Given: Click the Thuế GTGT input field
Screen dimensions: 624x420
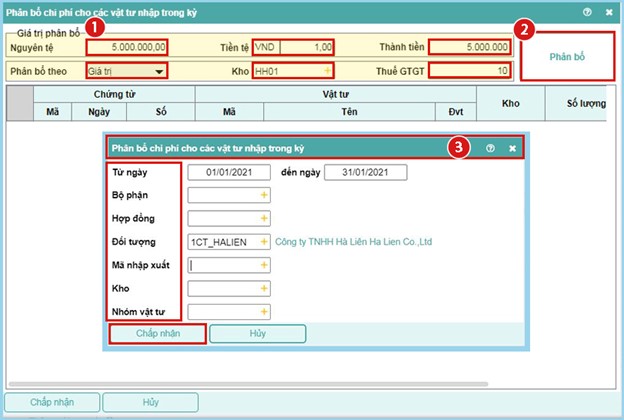Looking at the screenshot, I should 476,71.
